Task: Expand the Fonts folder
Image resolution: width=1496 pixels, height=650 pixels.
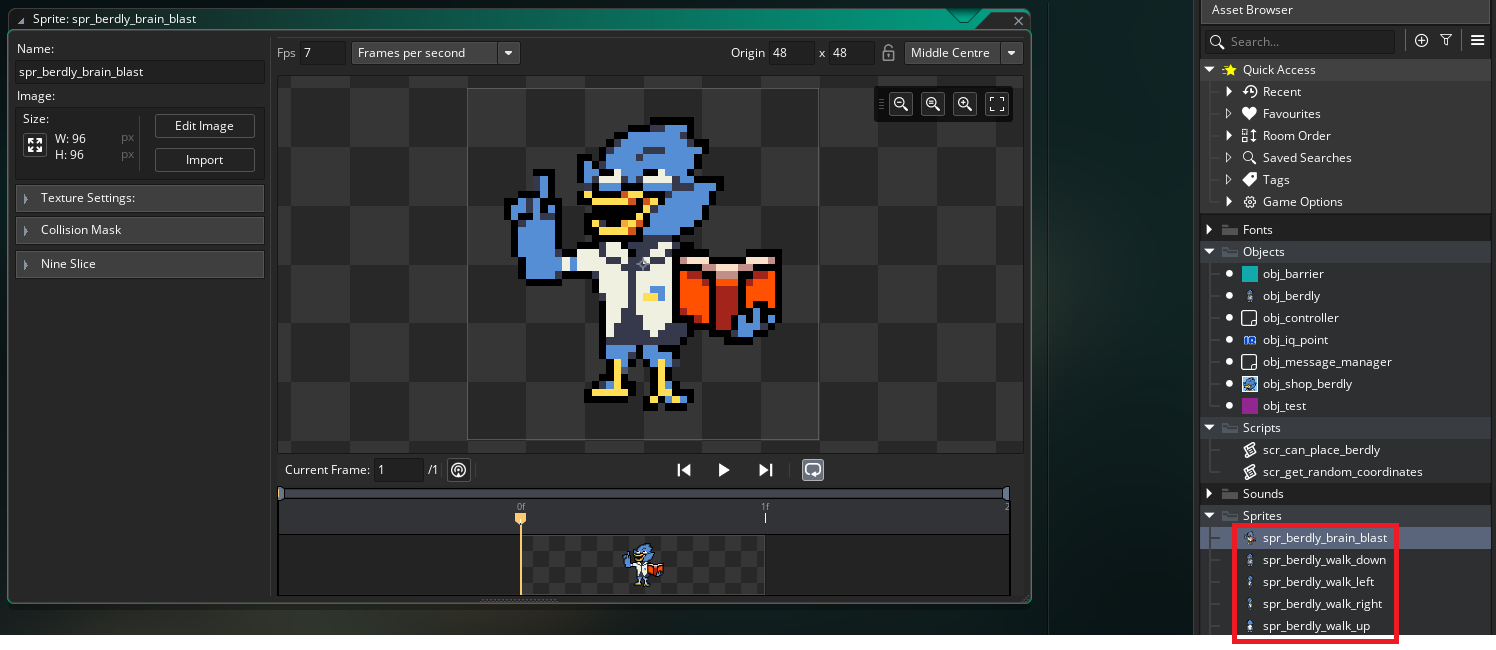Action: (1210, 230)
